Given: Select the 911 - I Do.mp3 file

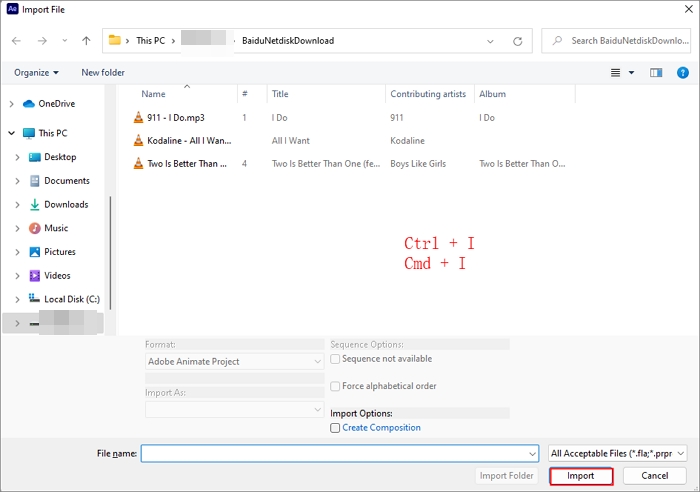Looking at the screenshot, I should [x=174, y=117].
